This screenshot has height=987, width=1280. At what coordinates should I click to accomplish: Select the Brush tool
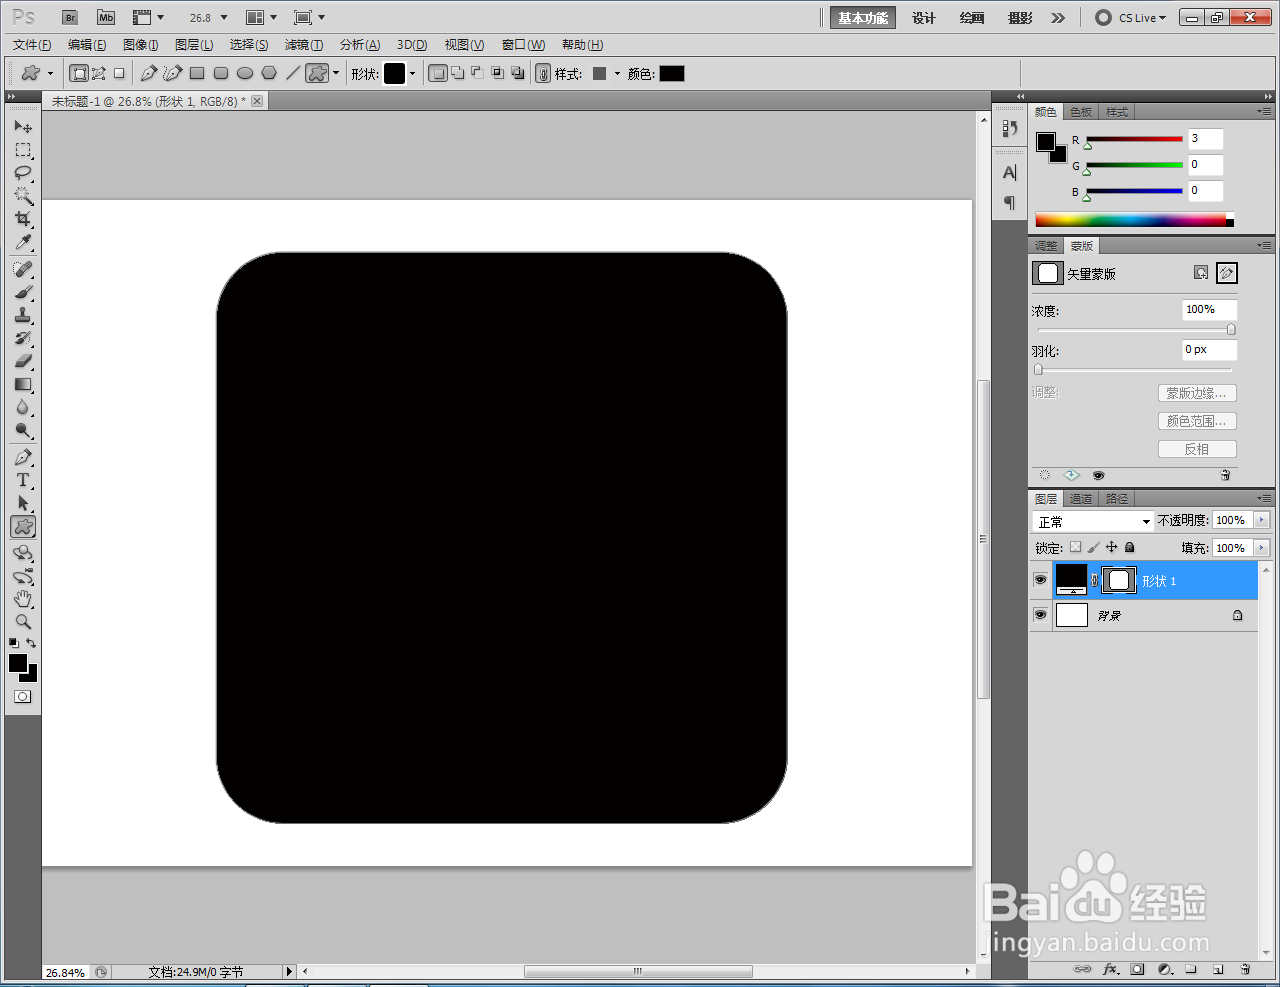tap(23, 292)
